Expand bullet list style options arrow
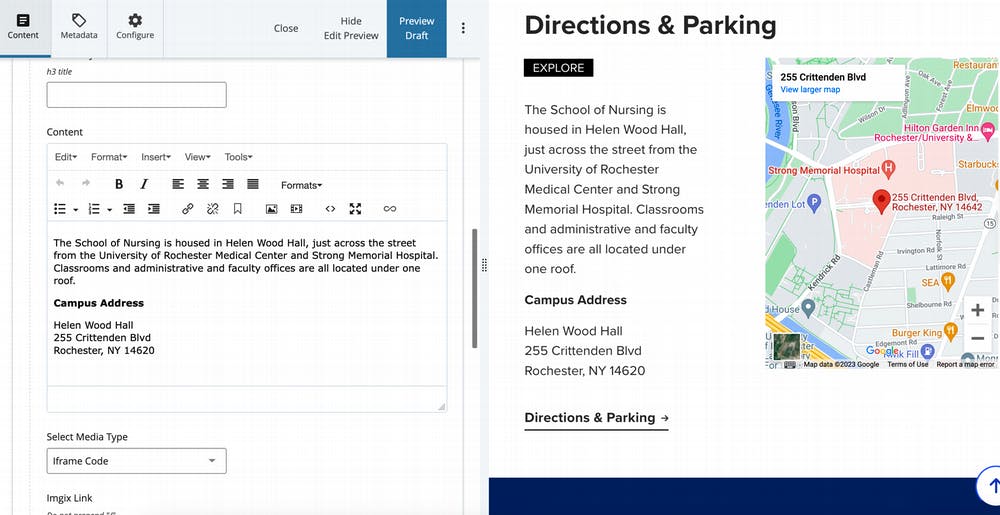 [75, 209]
